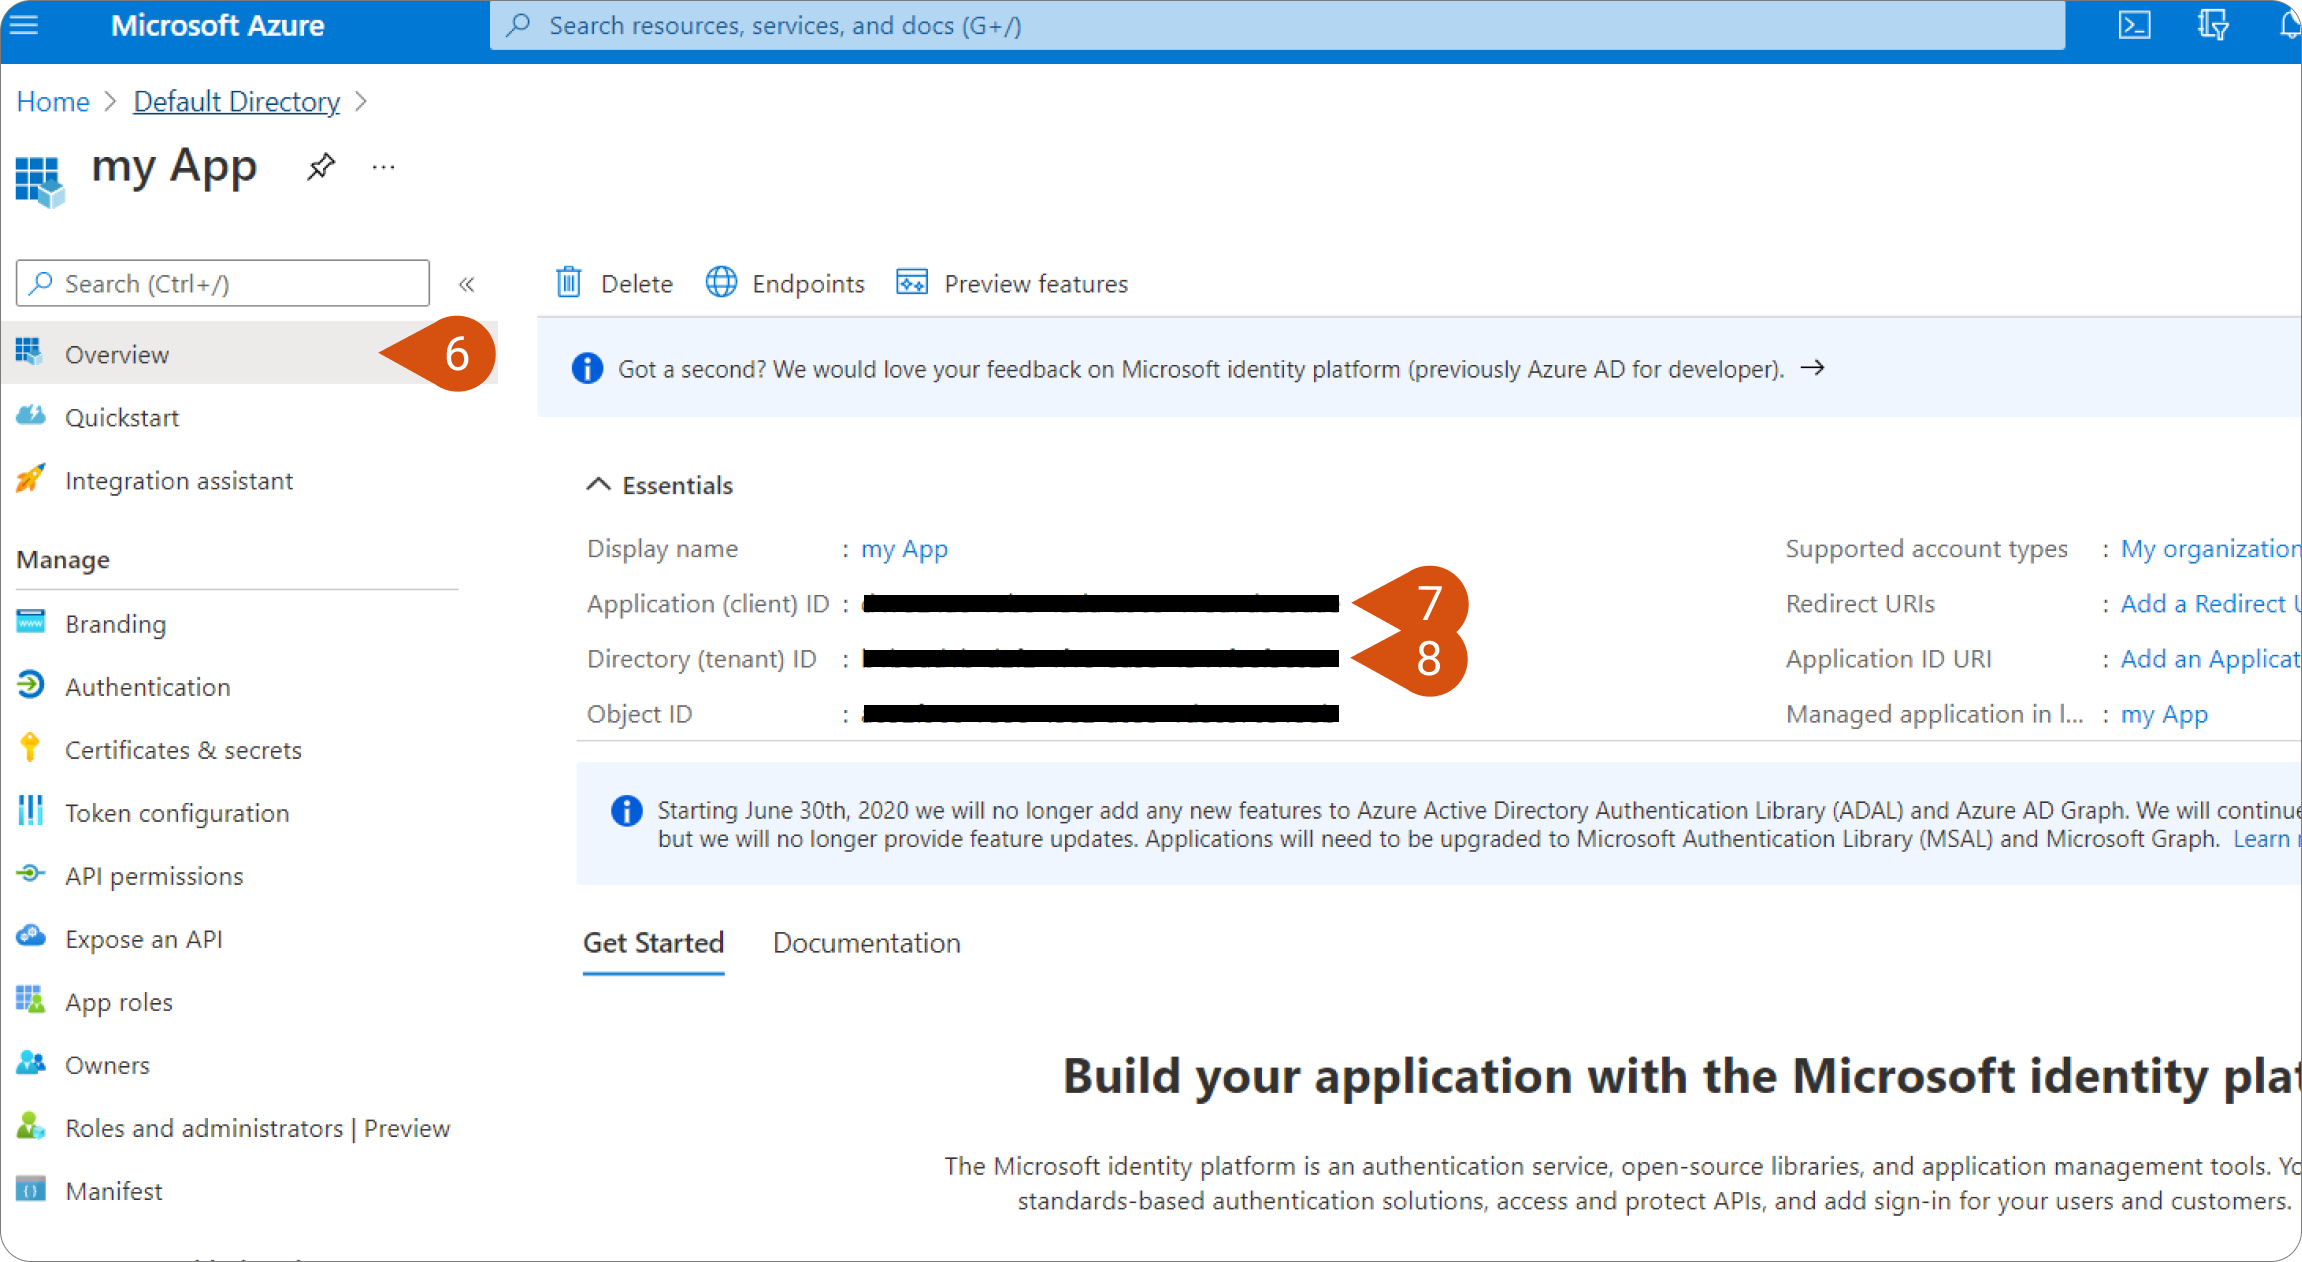Click the ADAL notice info icon
This screenshot has height=1262, width=2302.
click(x=627, y=810)
